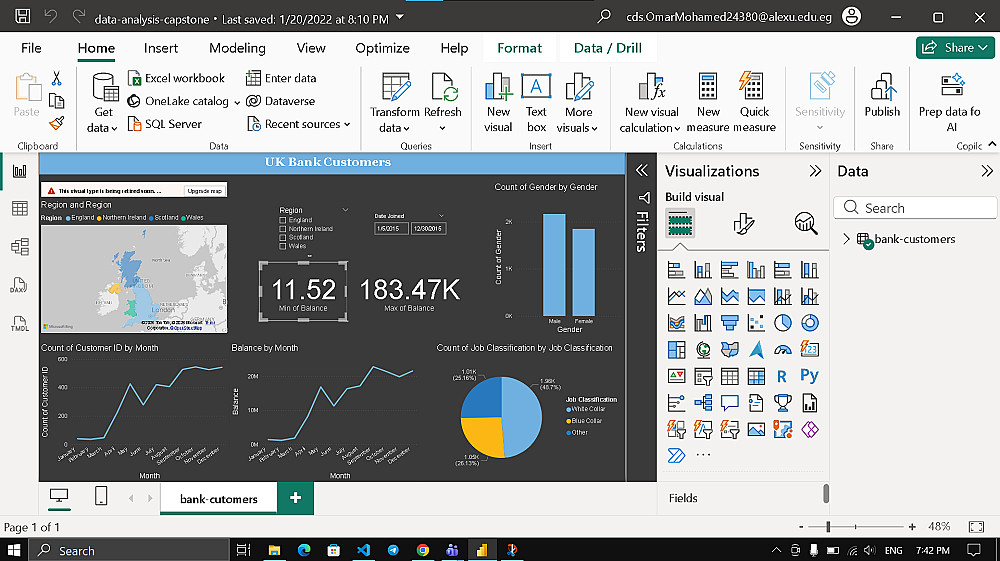Open Report view in left sidebar
Screen dimensions: 1000x561
20,171
